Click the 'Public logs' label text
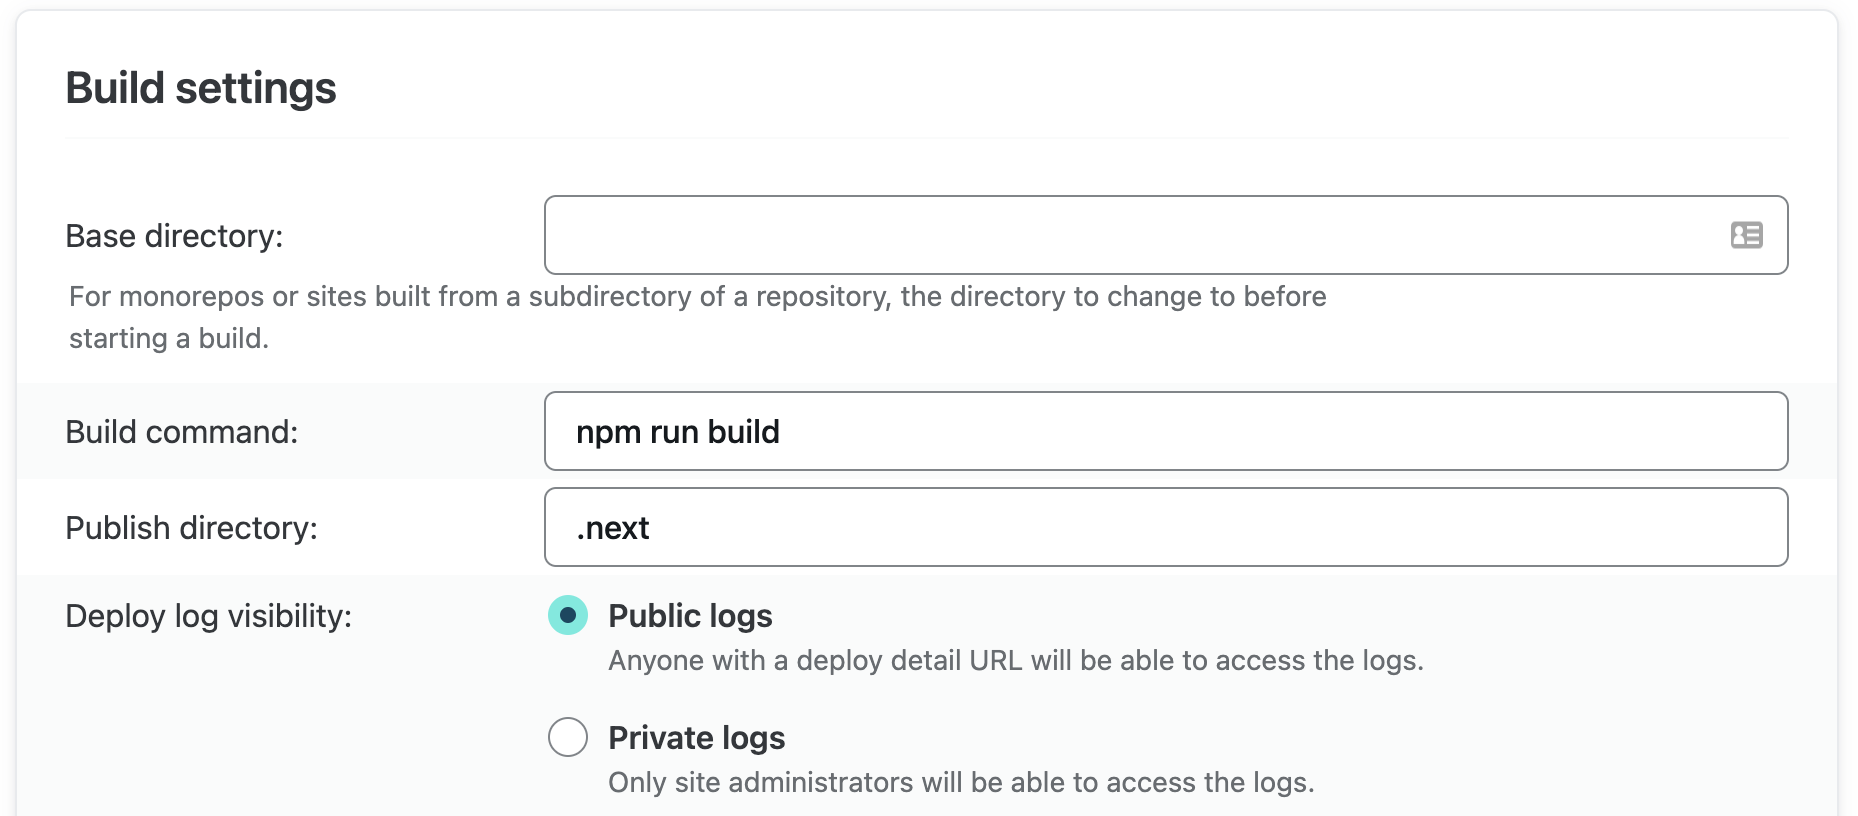This screenshot has width=1858, height=816. (691, 616)
